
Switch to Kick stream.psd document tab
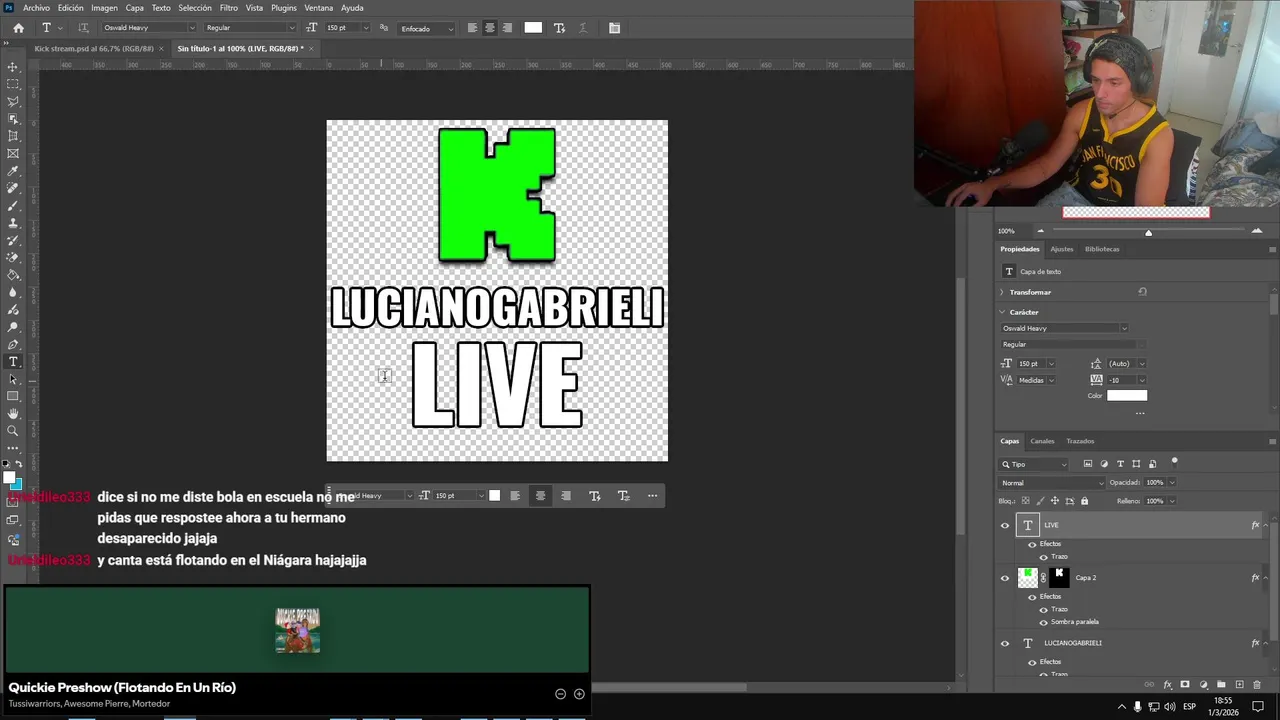pos(94,48)
